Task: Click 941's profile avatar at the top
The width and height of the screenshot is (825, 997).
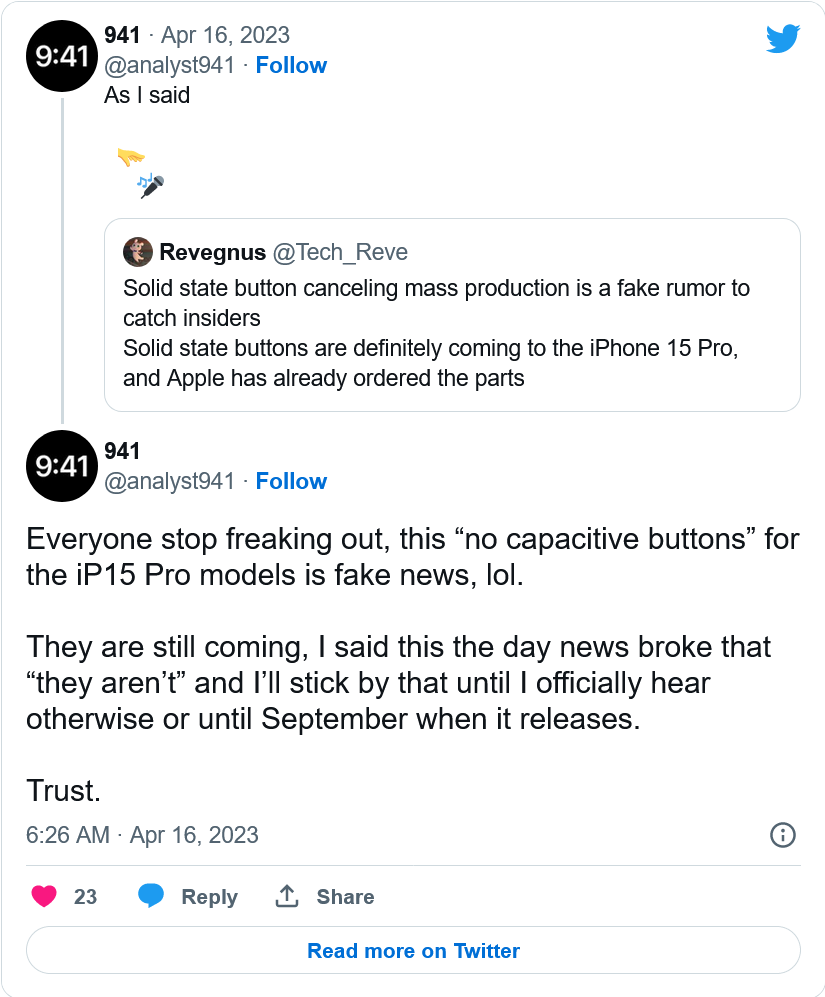Action: (61, 56)
